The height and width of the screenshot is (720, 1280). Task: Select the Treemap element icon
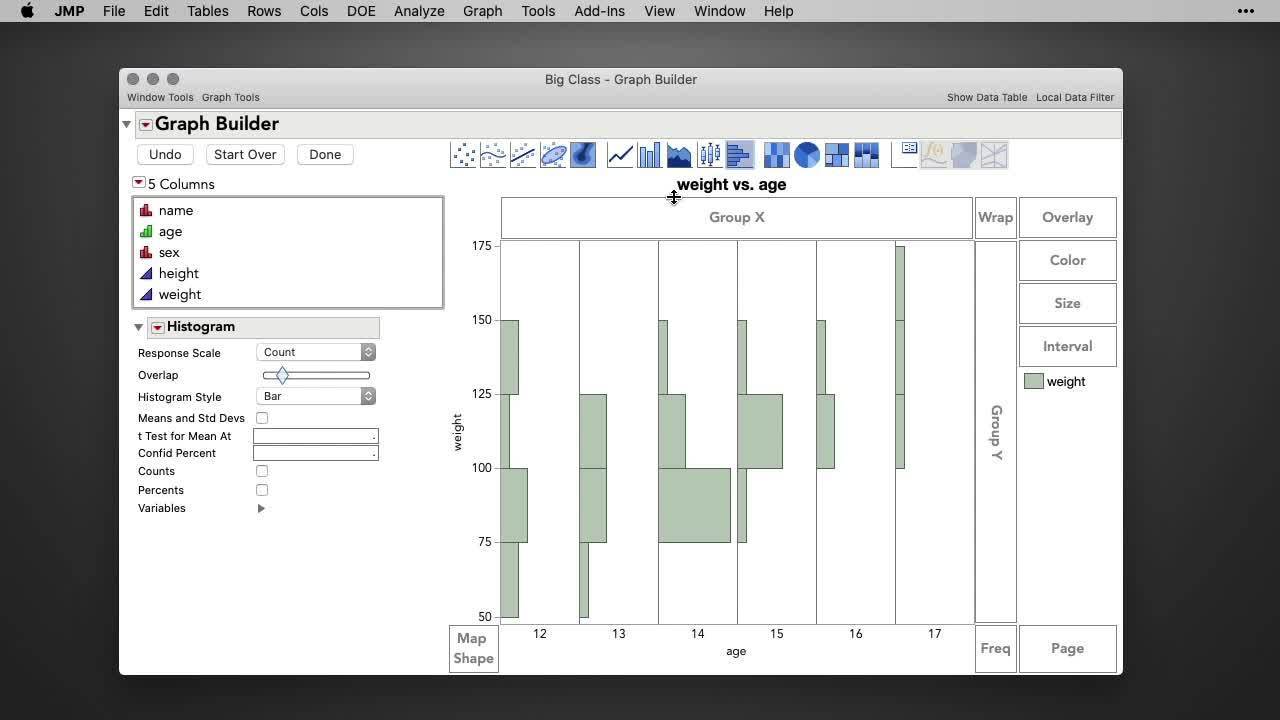coord(837,155)
